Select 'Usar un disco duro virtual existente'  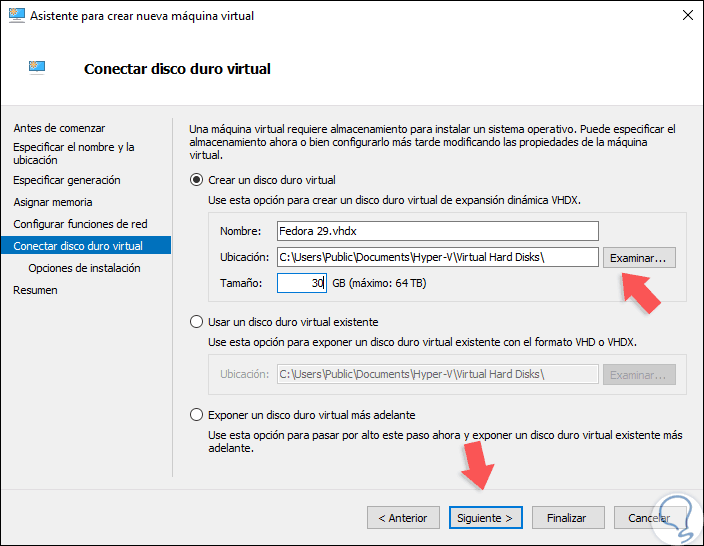click(x=197, y=322)
